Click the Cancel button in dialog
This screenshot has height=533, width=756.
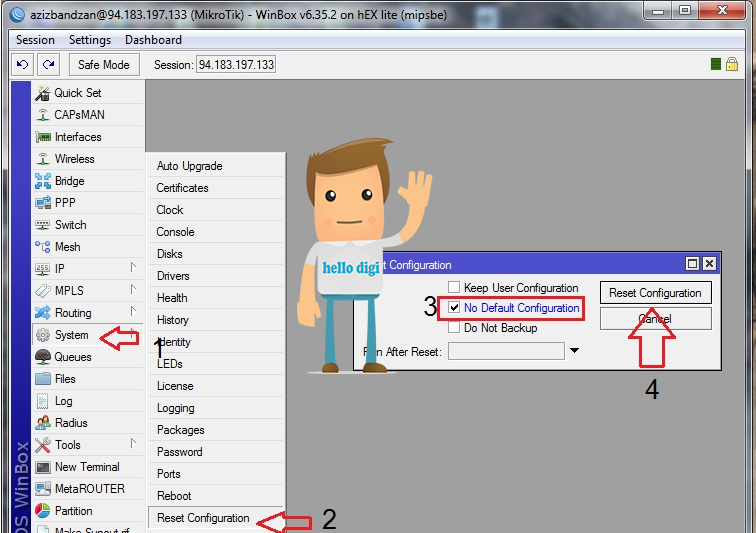point(655,319)
